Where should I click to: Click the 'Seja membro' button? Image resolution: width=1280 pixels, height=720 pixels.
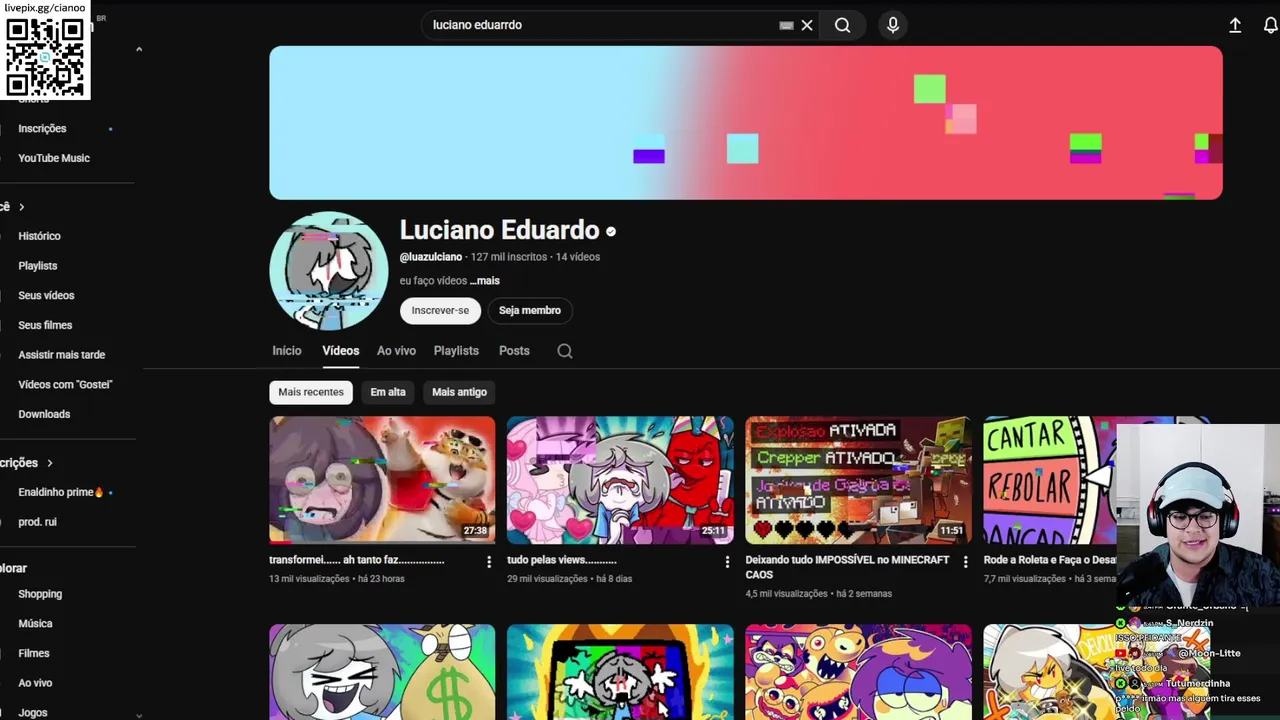[530, 310]
